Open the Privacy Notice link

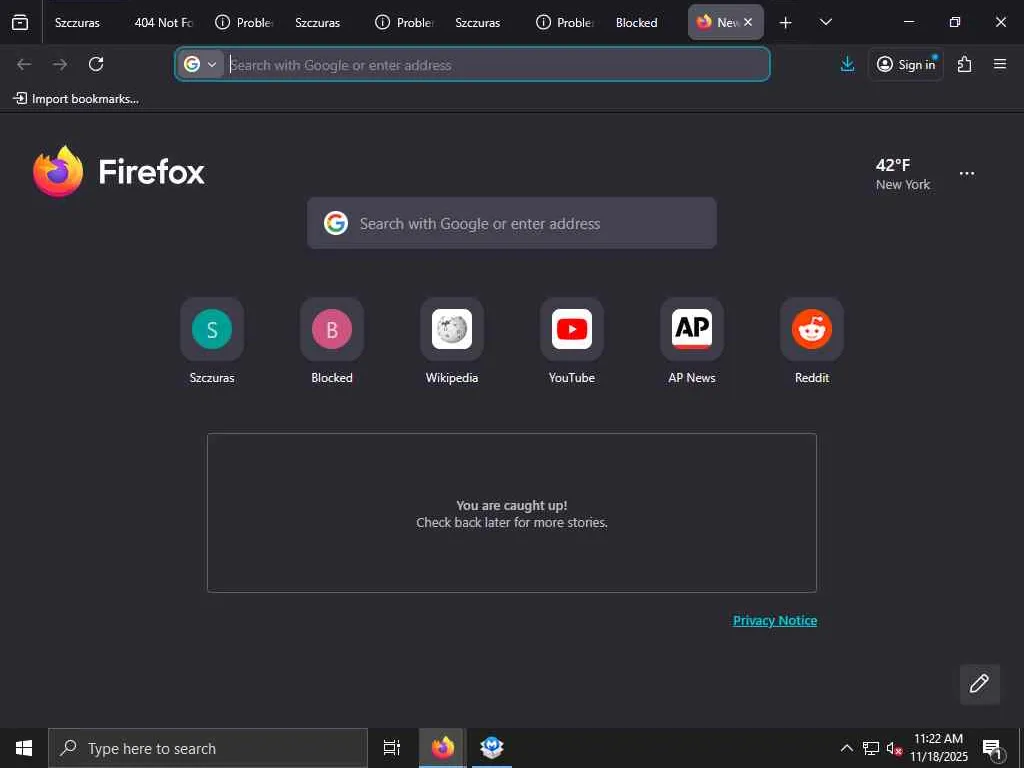[775, 620]
